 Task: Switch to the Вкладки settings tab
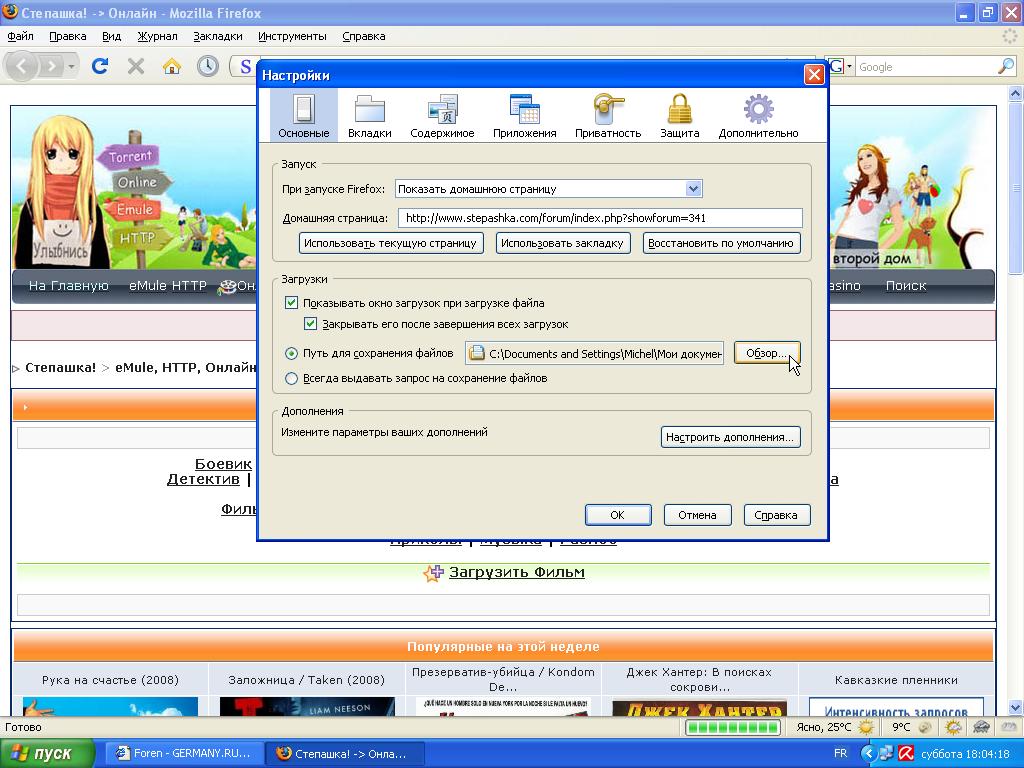[x=370, y=116]
